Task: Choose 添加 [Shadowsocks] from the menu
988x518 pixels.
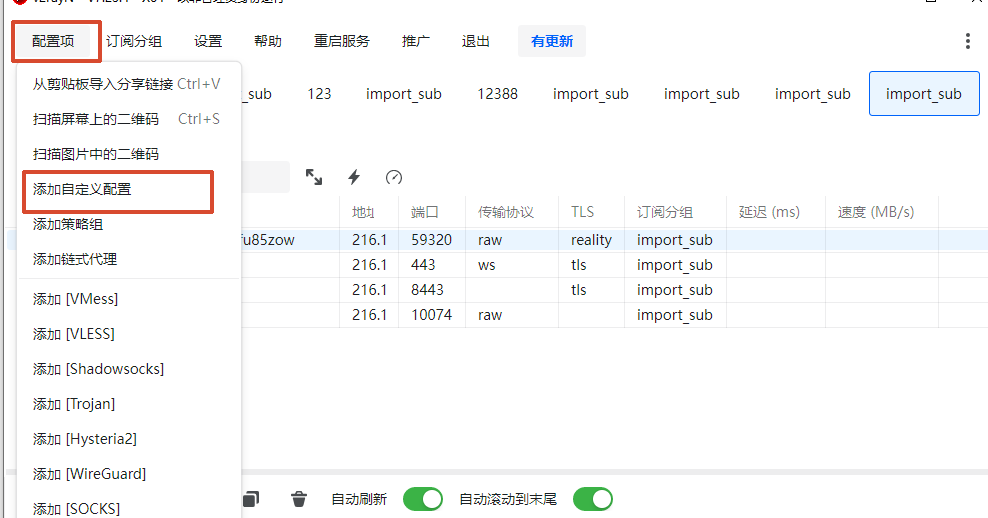Action: pyautogui.click(x=129, y=369)
